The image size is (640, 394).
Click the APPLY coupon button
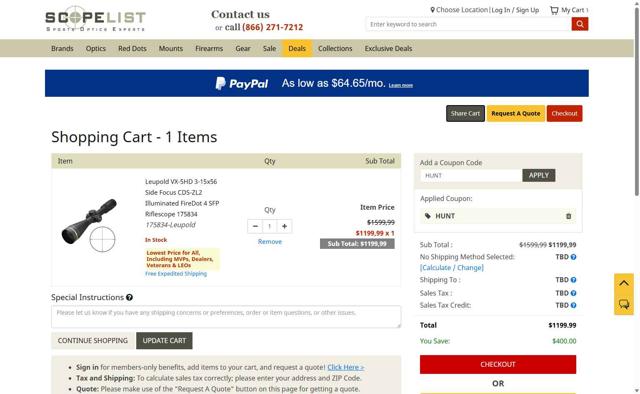(539, 175)
